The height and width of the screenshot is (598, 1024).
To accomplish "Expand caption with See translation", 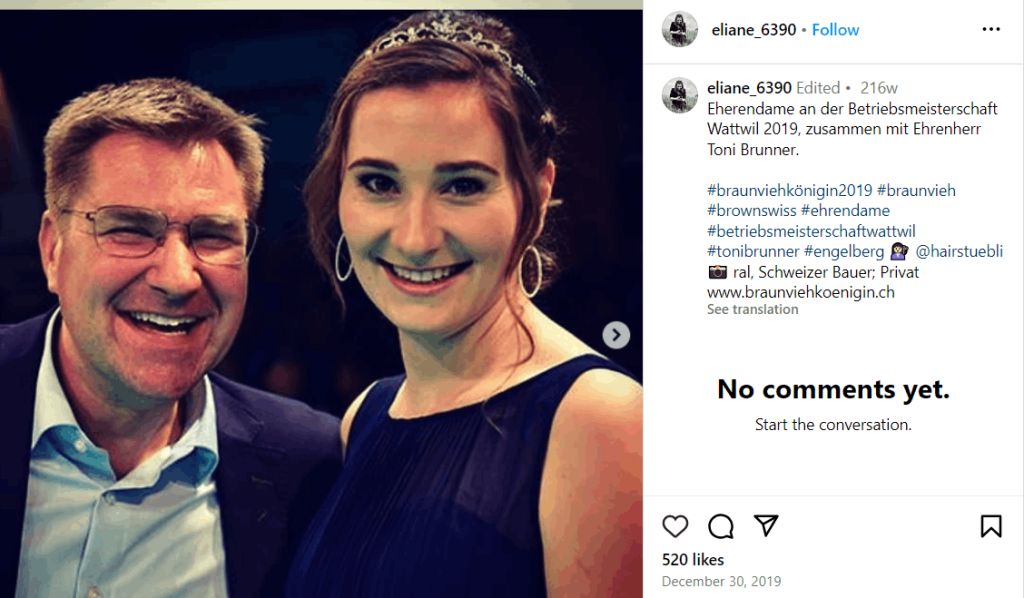I will [x=752, y=310].
